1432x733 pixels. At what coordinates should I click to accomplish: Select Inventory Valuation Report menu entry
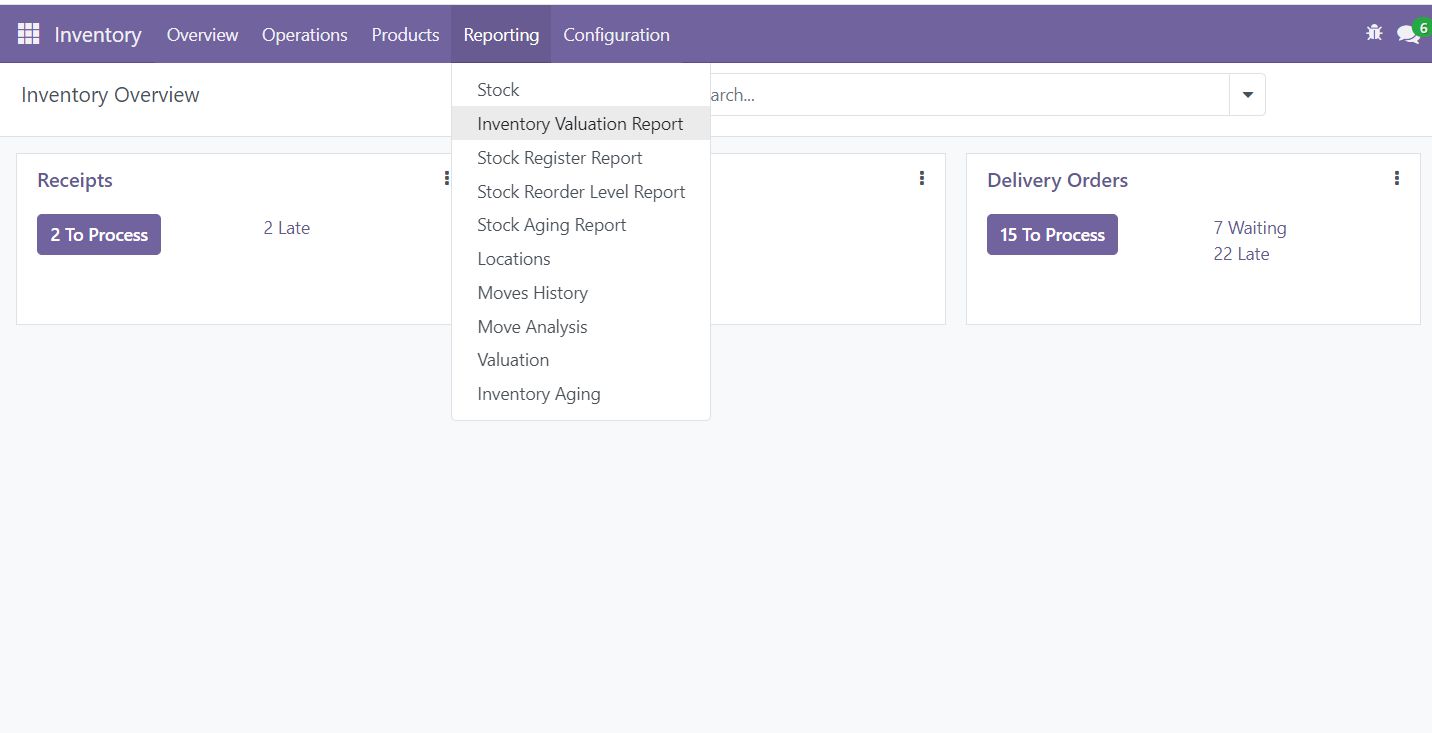tap(580, 124)
